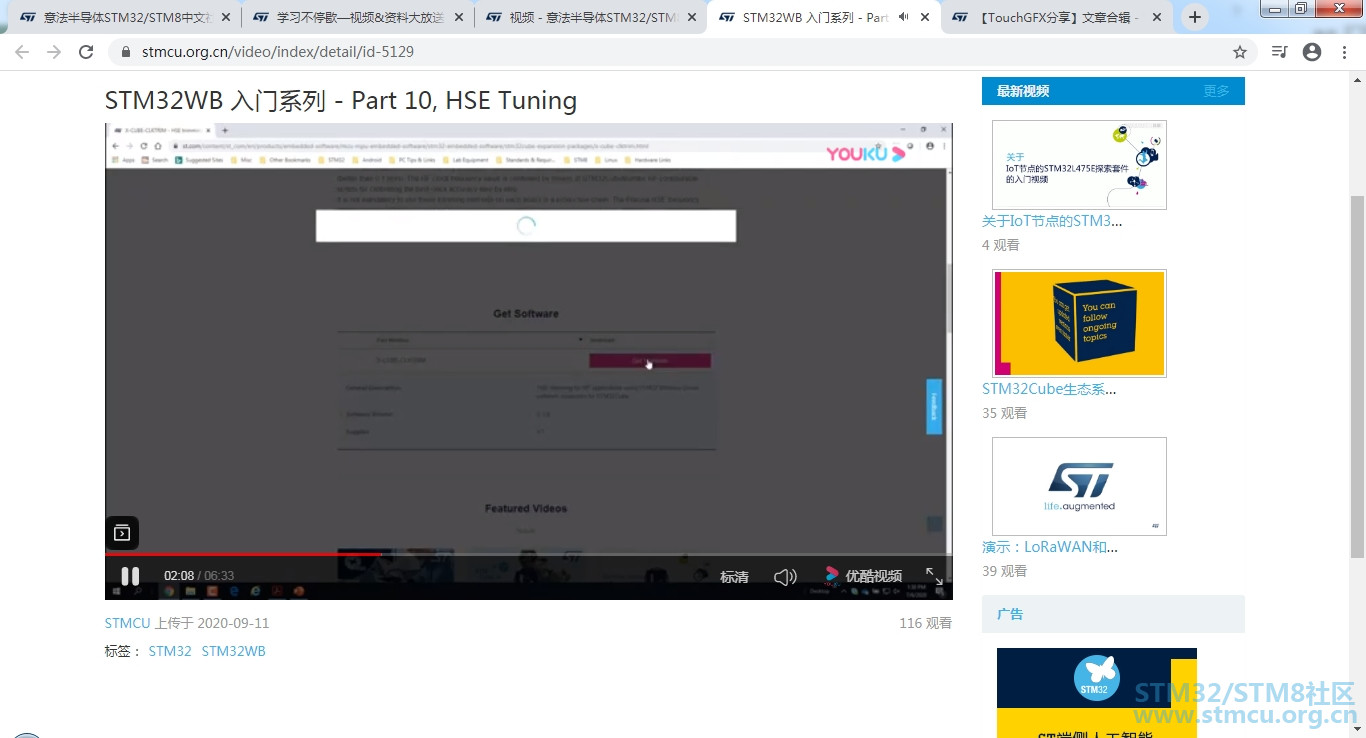Open the picture-in-picture mini player icon

122,533
